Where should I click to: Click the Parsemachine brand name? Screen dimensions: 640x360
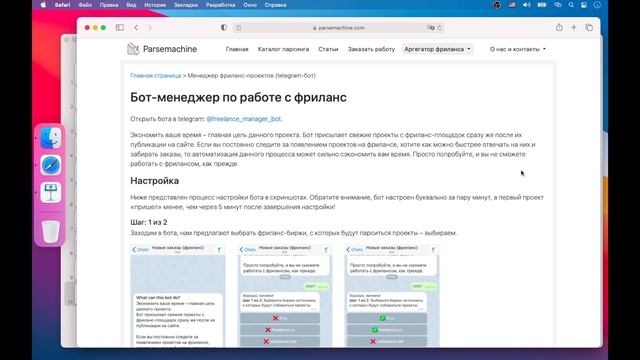click(x=170, y=49)
